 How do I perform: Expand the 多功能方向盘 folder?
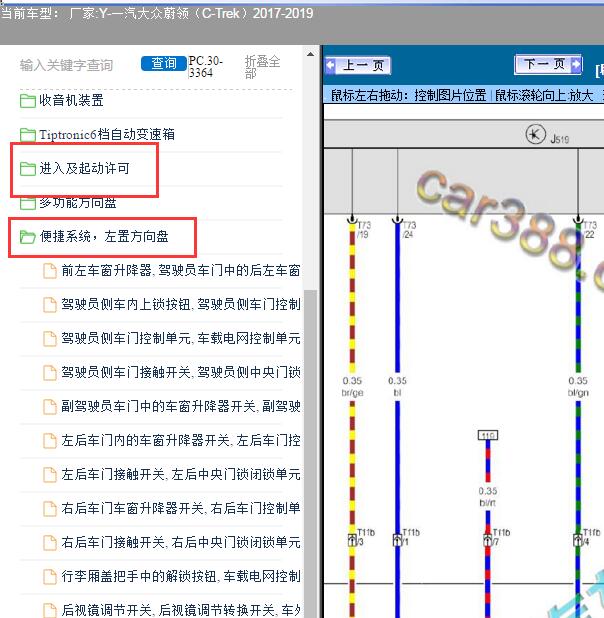click(78, 203)
